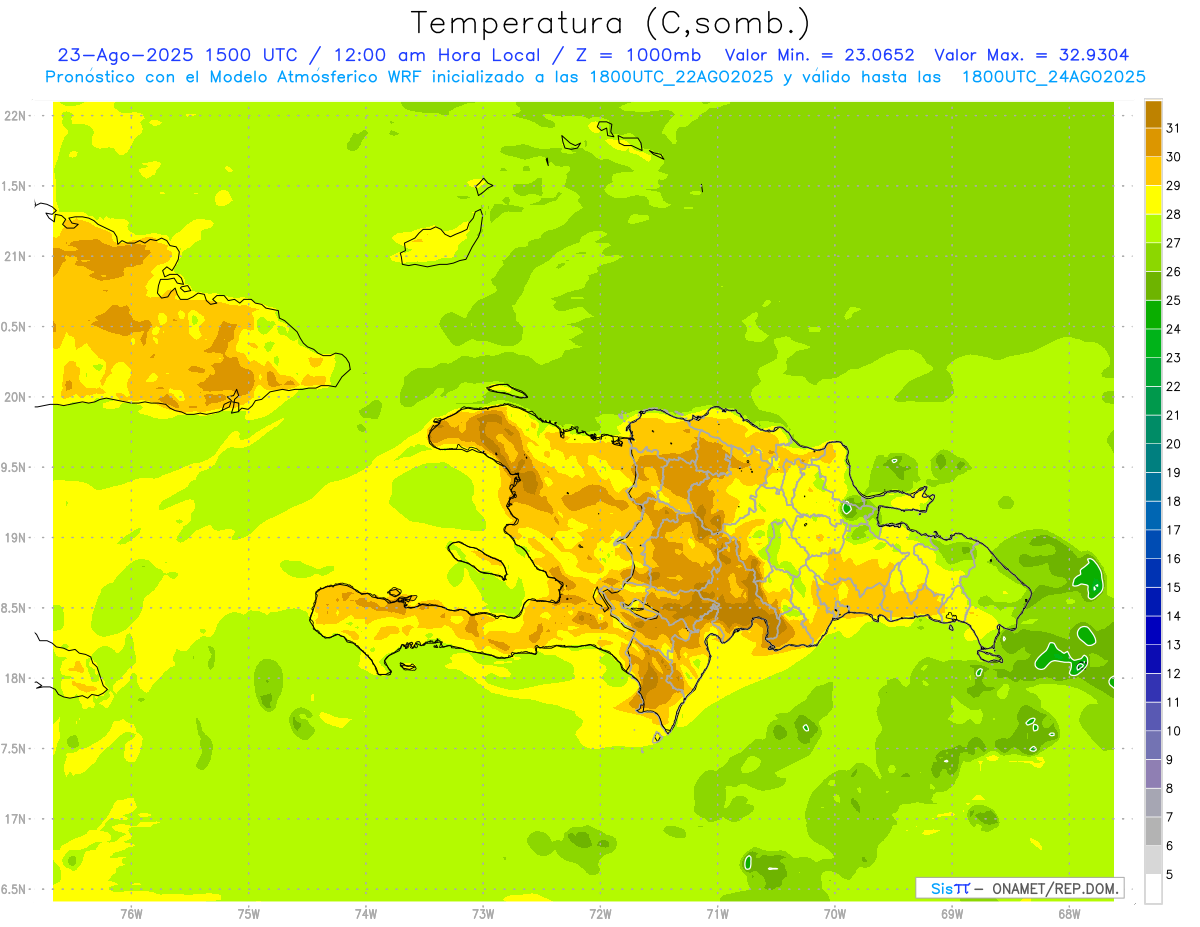This screenshot has height=927, width=1200.
Task: Click the colorbar label '14'
Action: pyautogui.click(x=1174, y=616)
